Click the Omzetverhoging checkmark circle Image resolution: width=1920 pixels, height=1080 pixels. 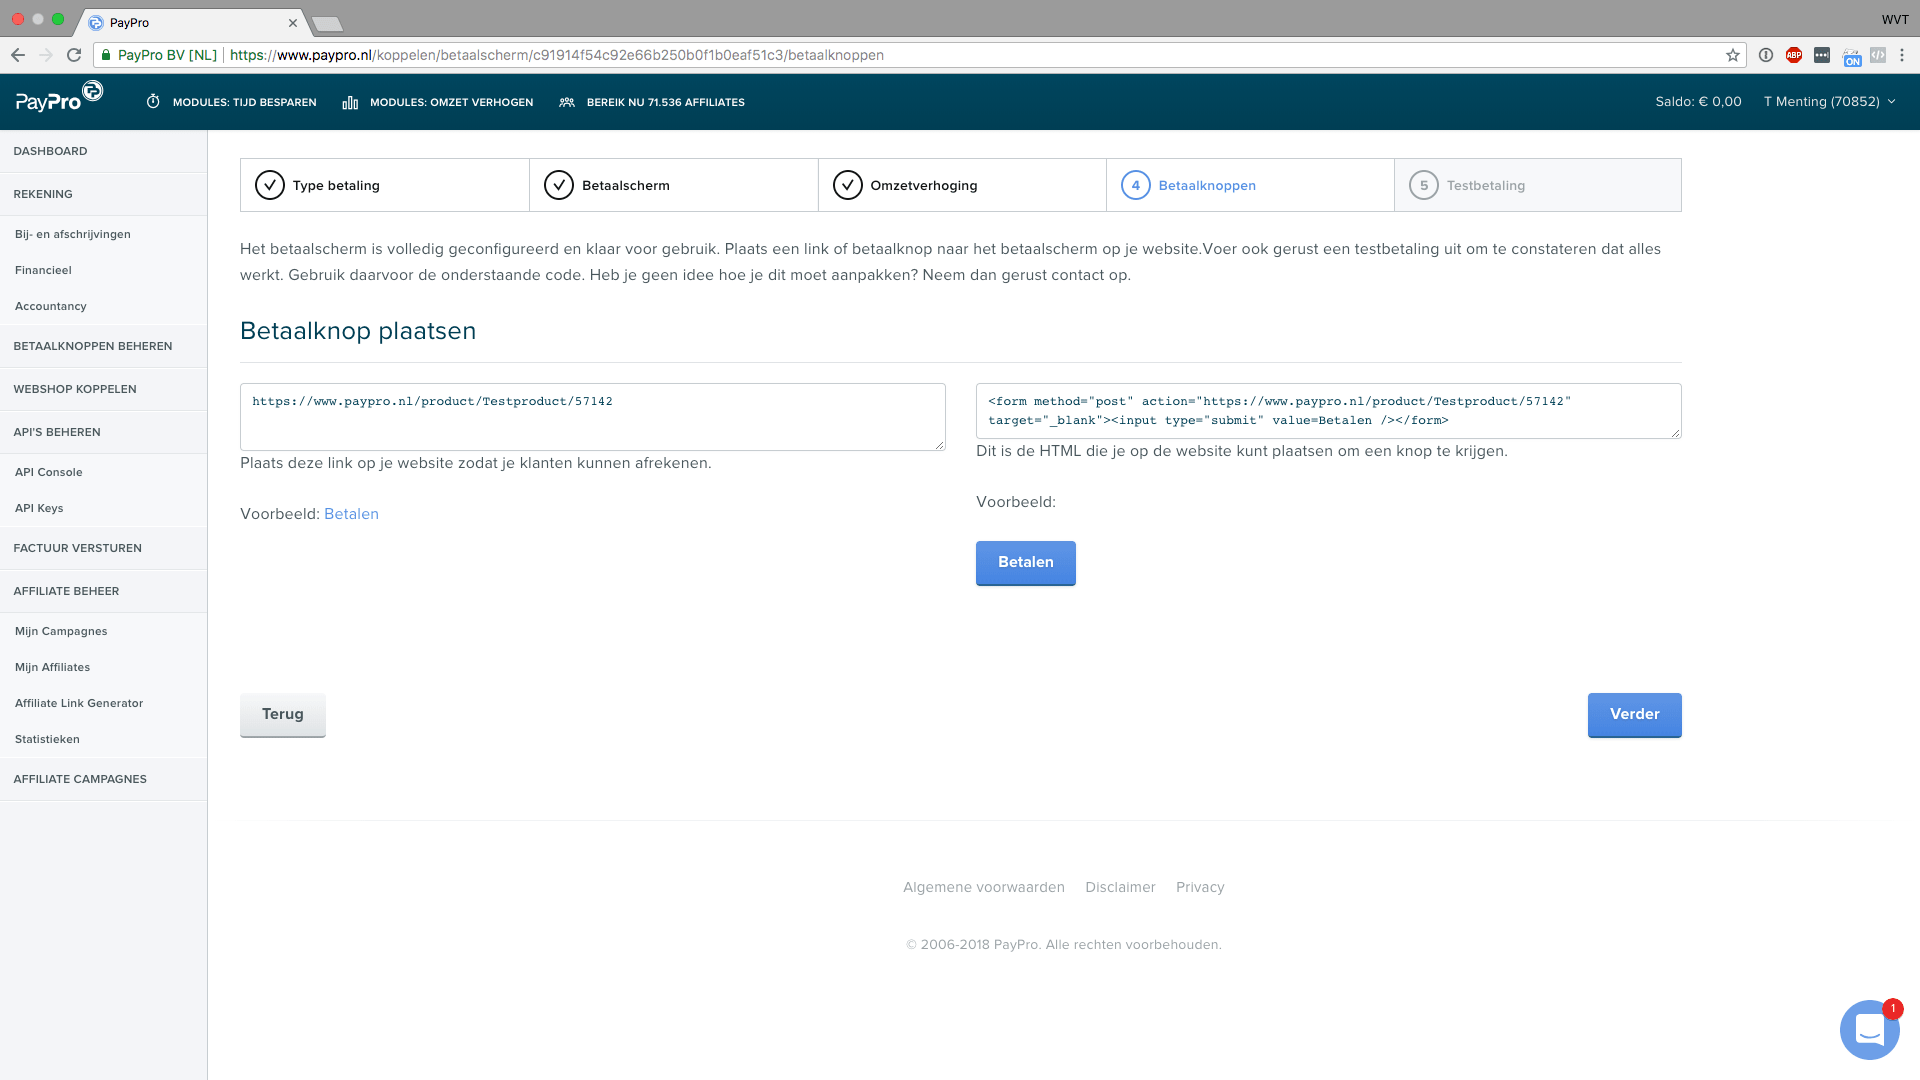pyautogui.click(x=848, y=185)
